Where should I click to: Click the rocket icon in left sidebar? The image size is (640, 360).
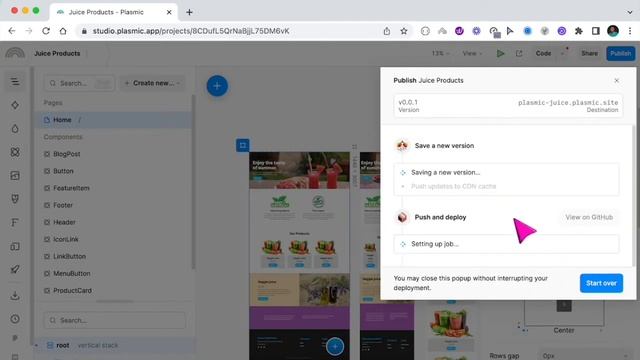pyautogui.click(x=15, y=269)
